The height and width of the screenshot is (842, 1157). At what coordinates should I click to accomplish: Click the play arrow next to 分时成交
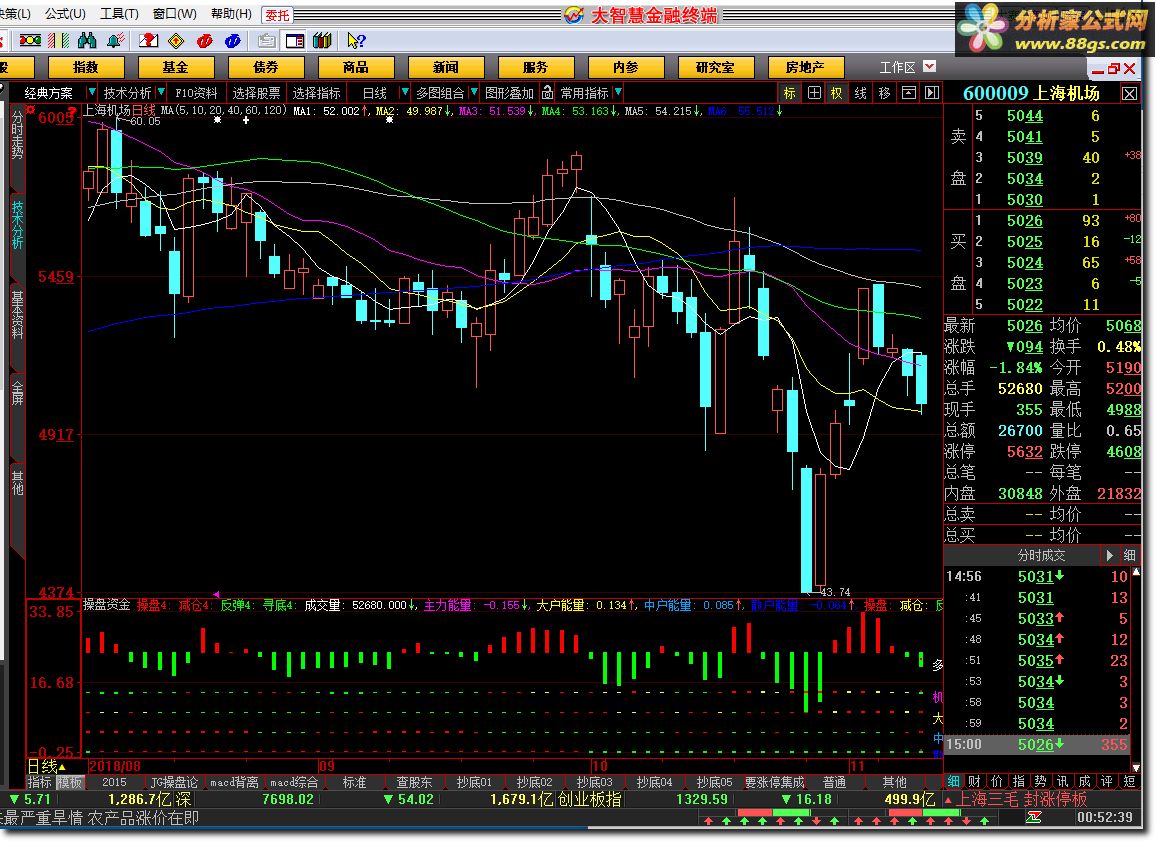(x=1109, y=555)
